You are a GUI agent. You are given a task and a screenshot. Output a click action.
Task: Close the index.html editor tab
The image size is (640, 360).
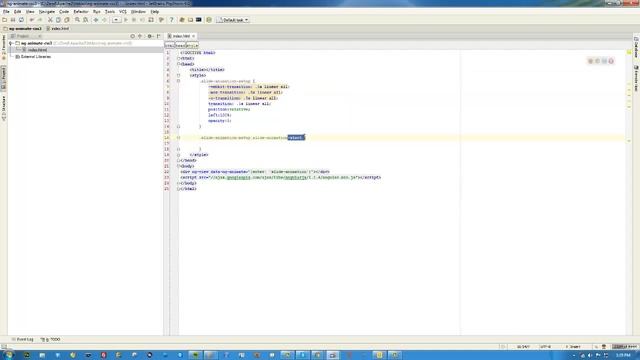pos(194,36)
